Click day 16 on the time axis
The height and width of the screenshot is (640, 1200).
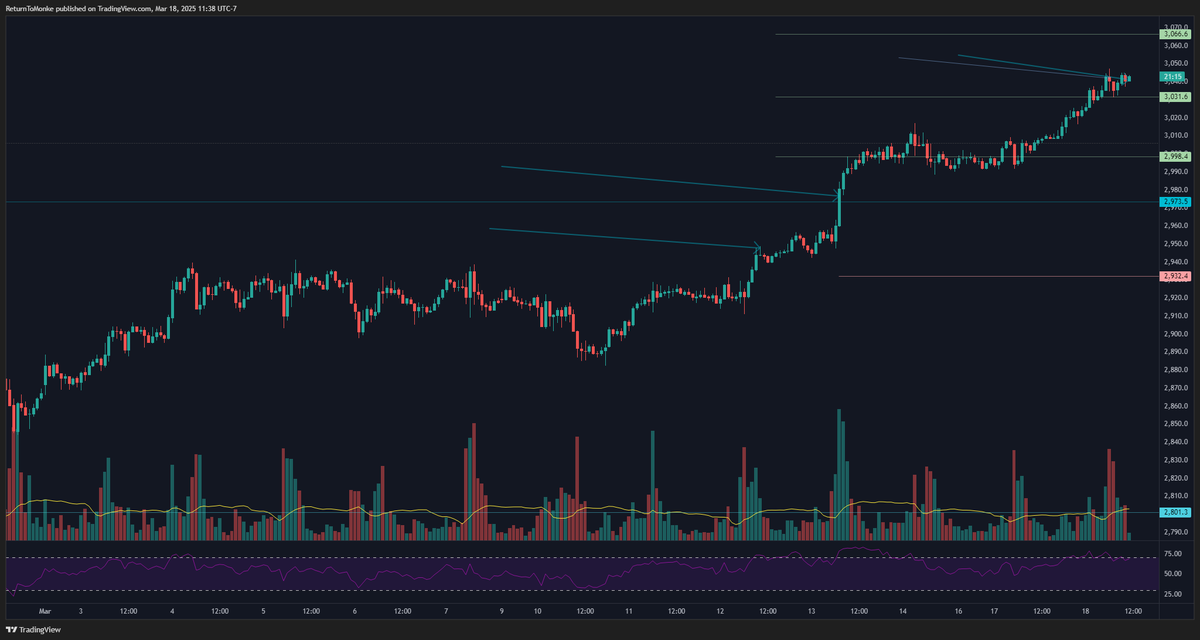tap(959, 610)
